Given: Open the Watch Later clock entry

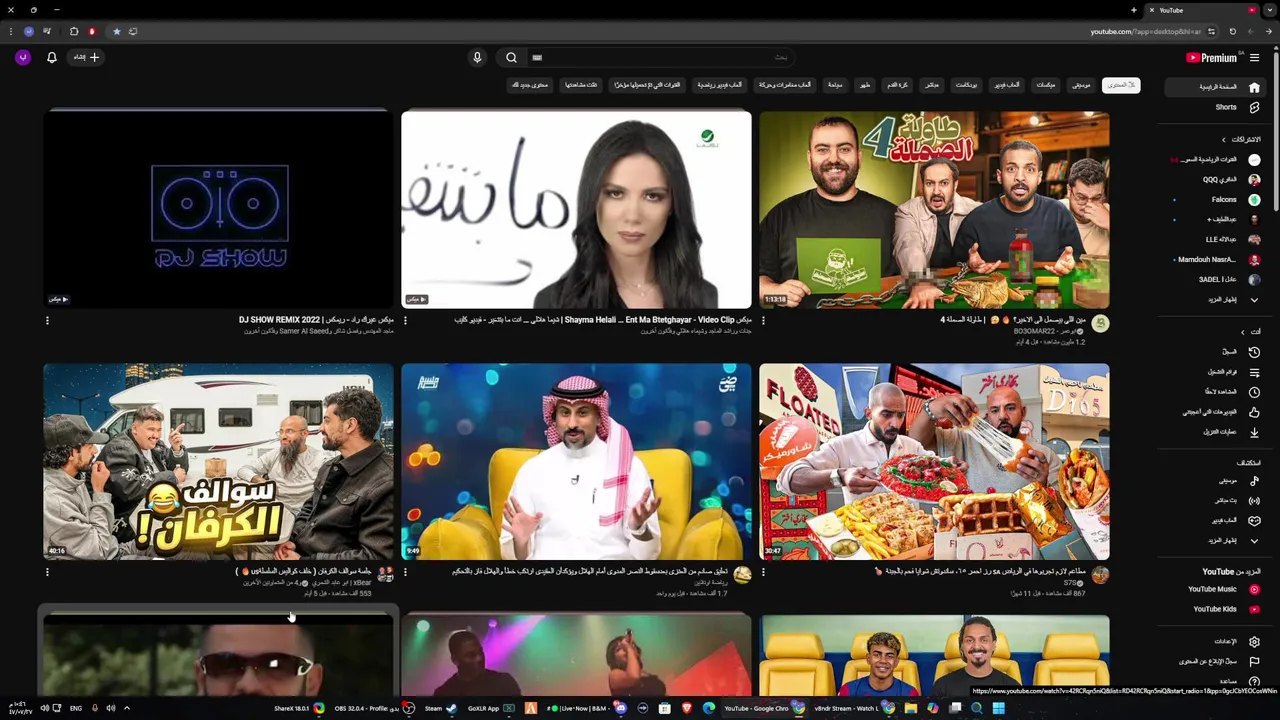Looking at the screenshot, I should [1254, 392].
